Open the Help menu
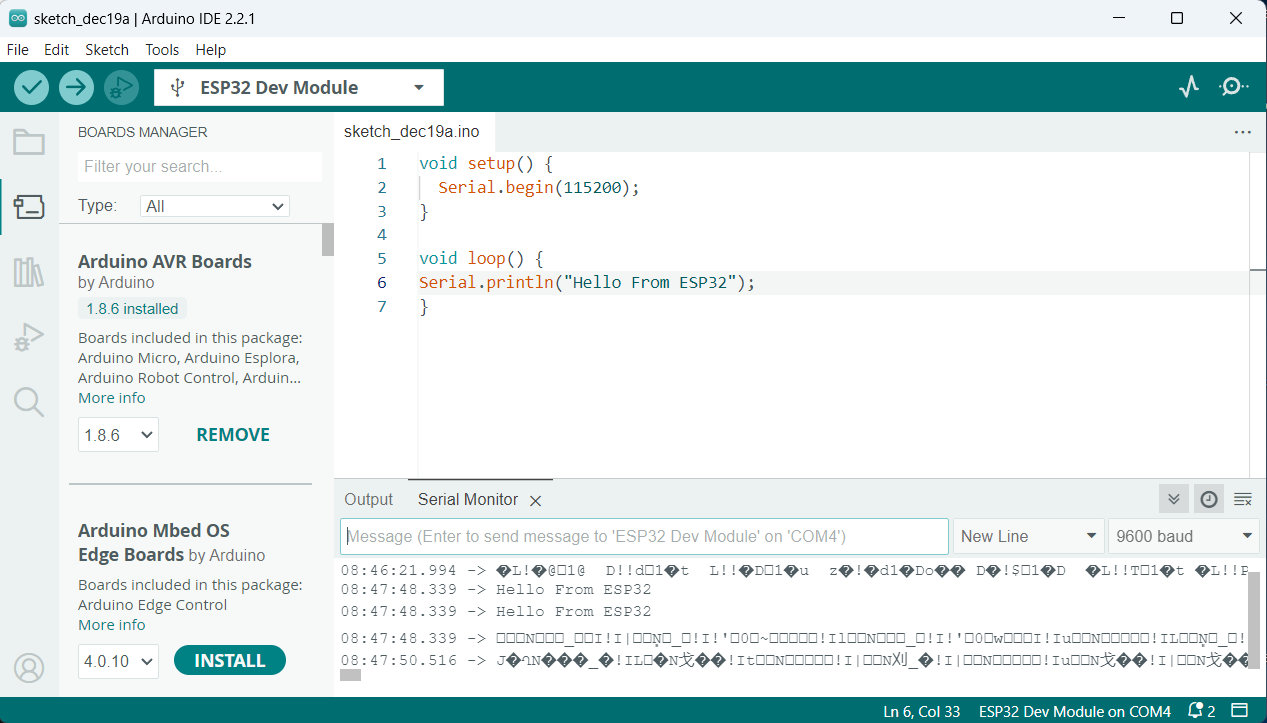Screen dimensions: 1267x723 tap(211, 49)
